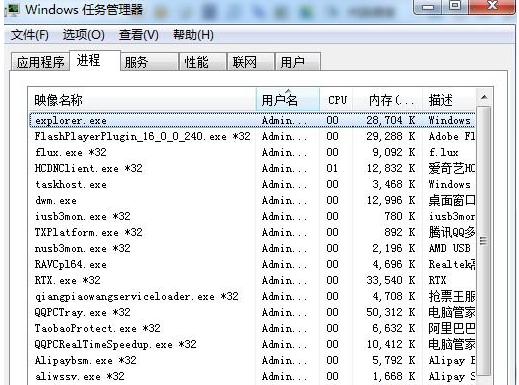Sort processes by the CPU column
The height and width of the screenshot is (385, 519).
[336, 100]
